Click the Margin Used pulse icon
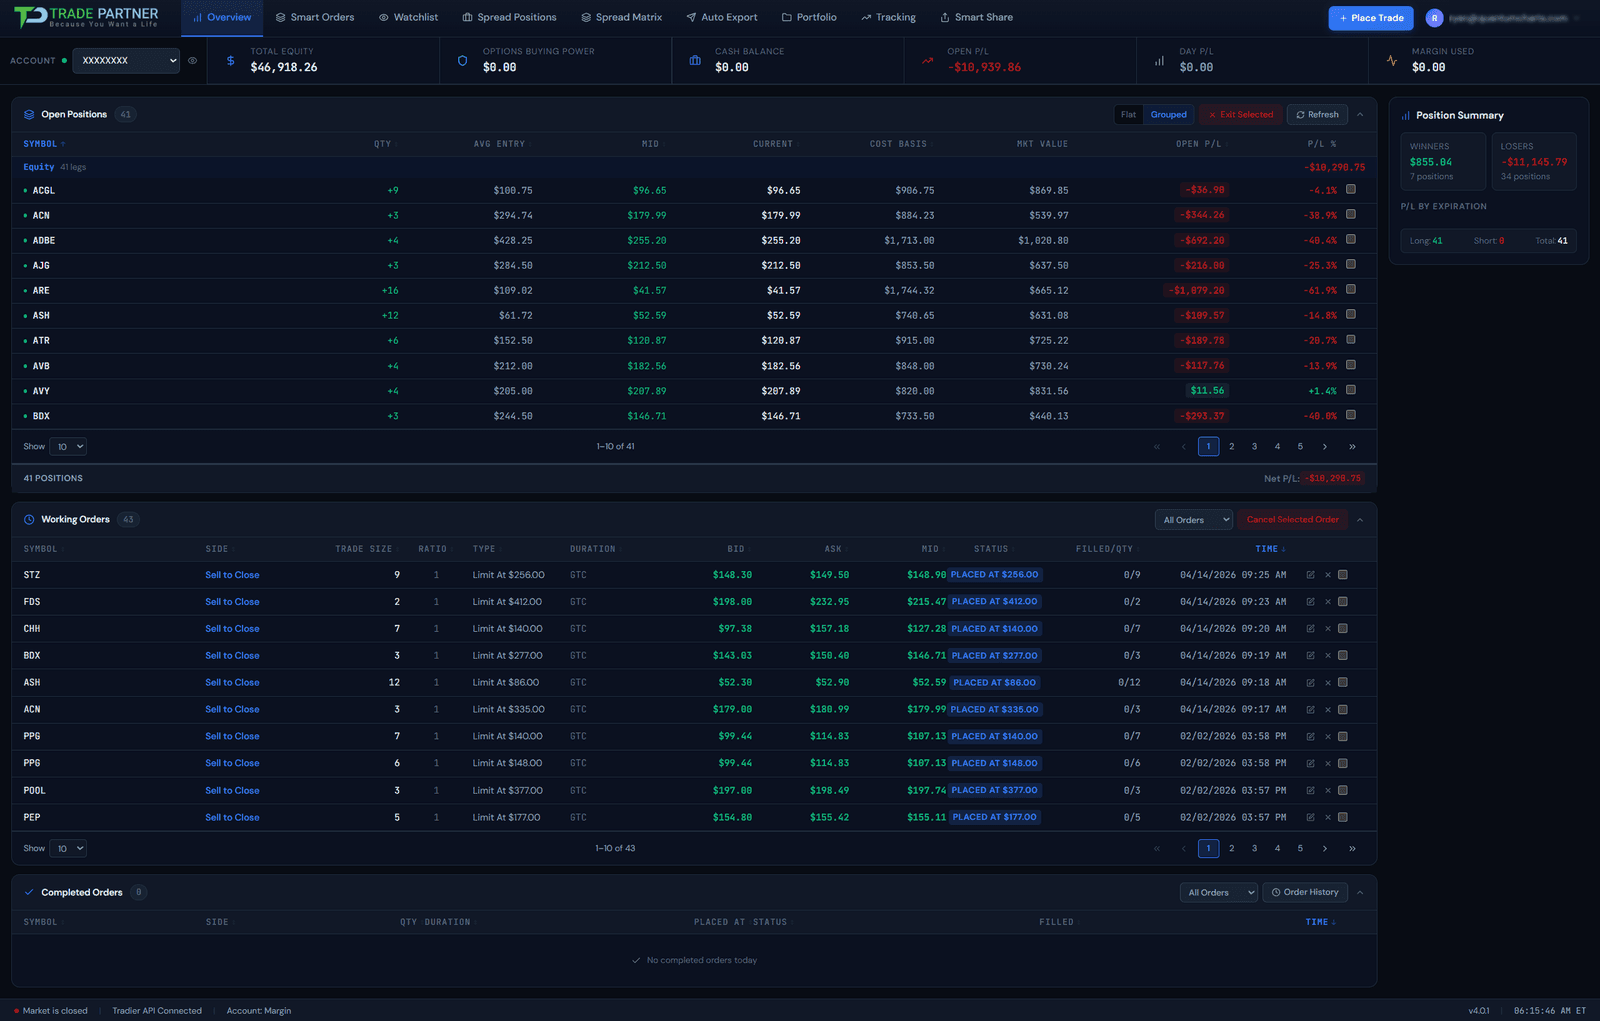Viewport: 1600px width, 1021px height. 1392,60
